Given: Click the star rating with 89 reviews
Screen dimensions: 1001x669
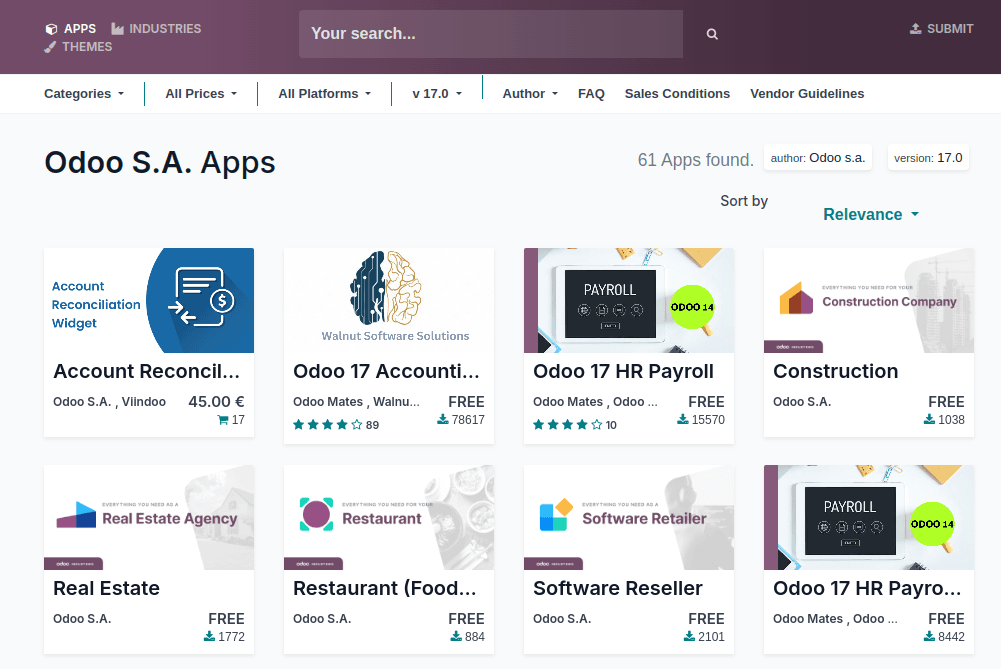Looking at the screenshot, I should coord(336,425).
